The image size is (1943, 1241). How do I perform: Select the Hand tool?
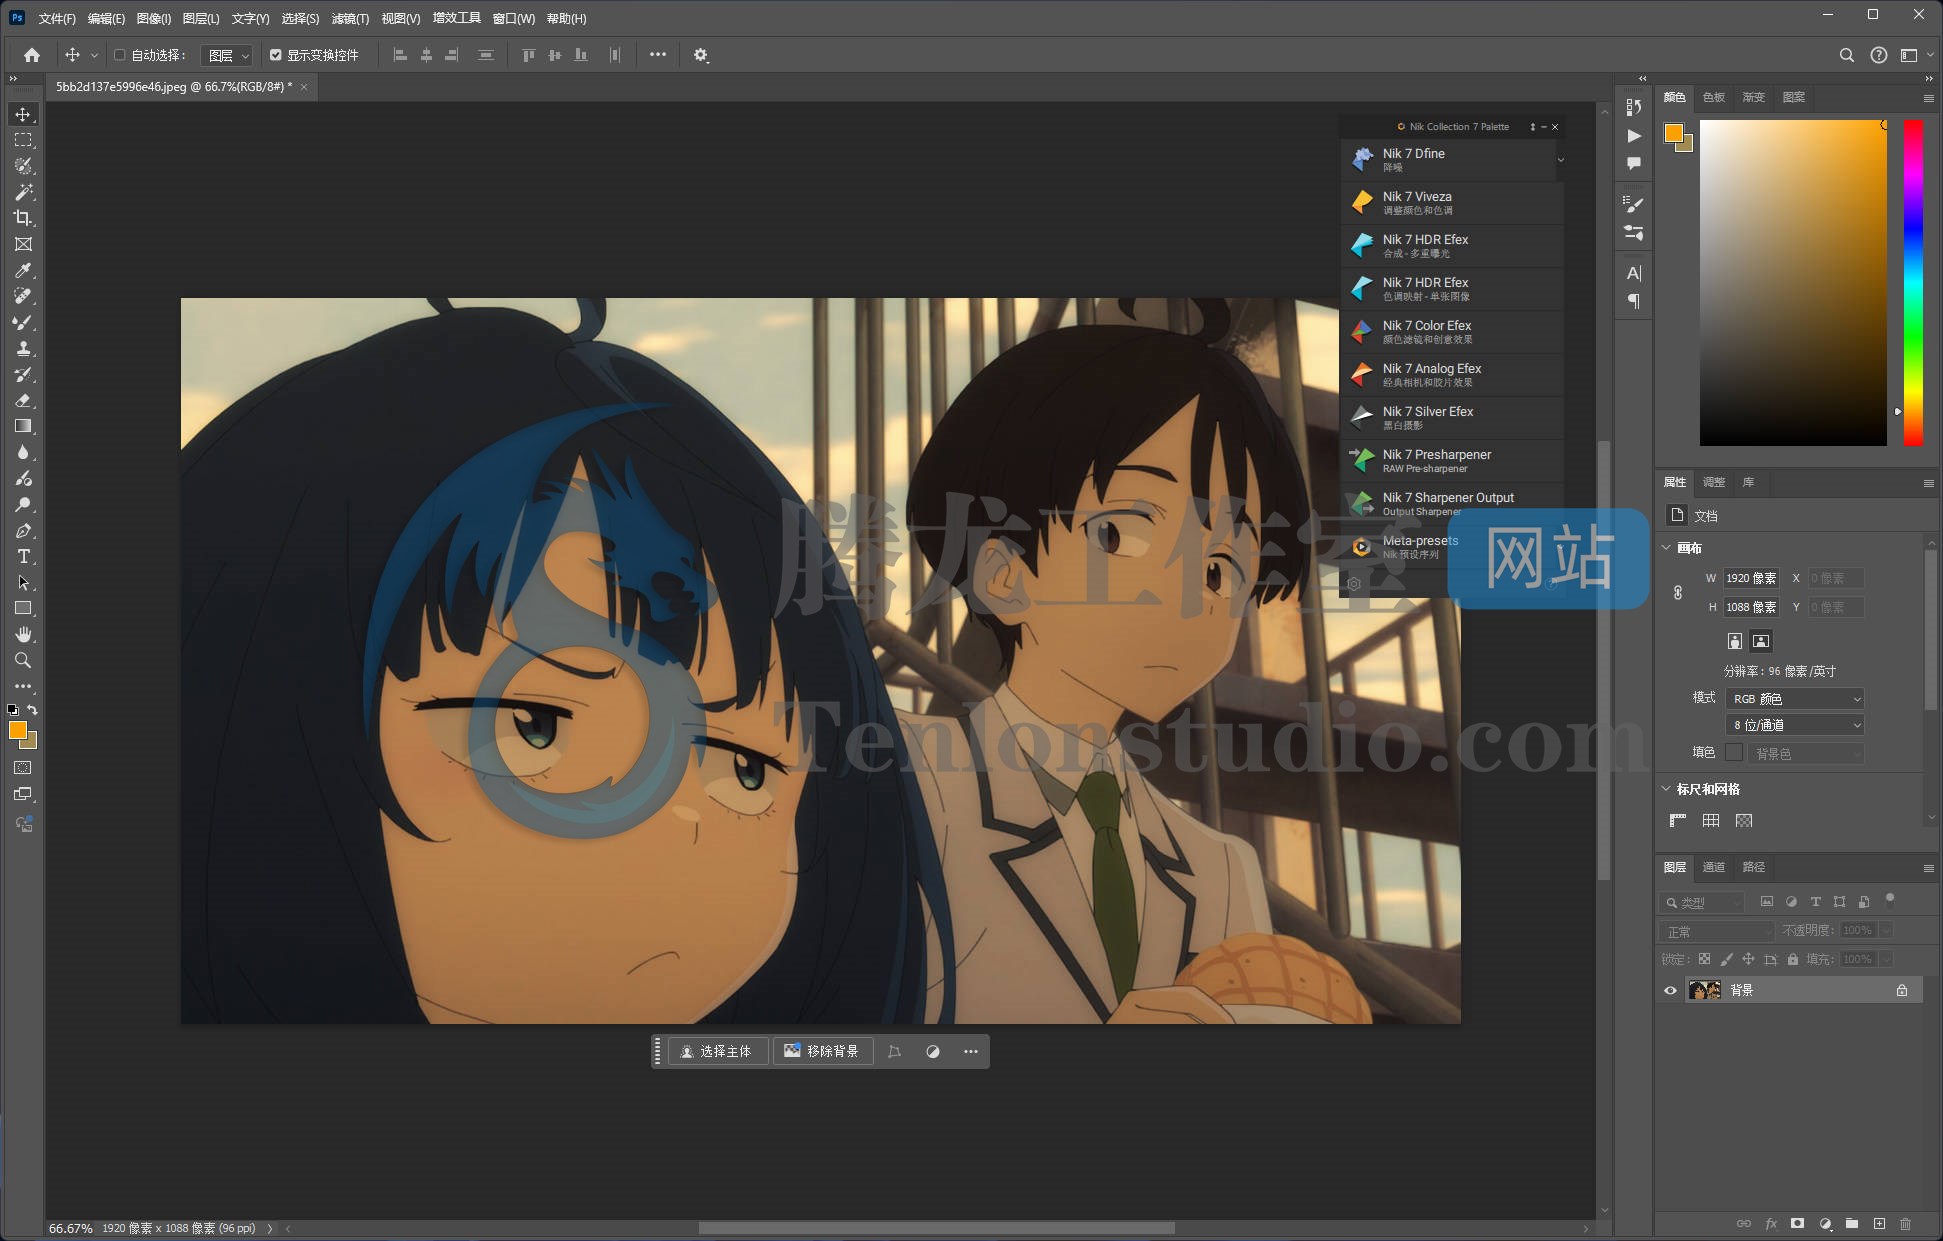pyautogui.click(x=23, y=634)
